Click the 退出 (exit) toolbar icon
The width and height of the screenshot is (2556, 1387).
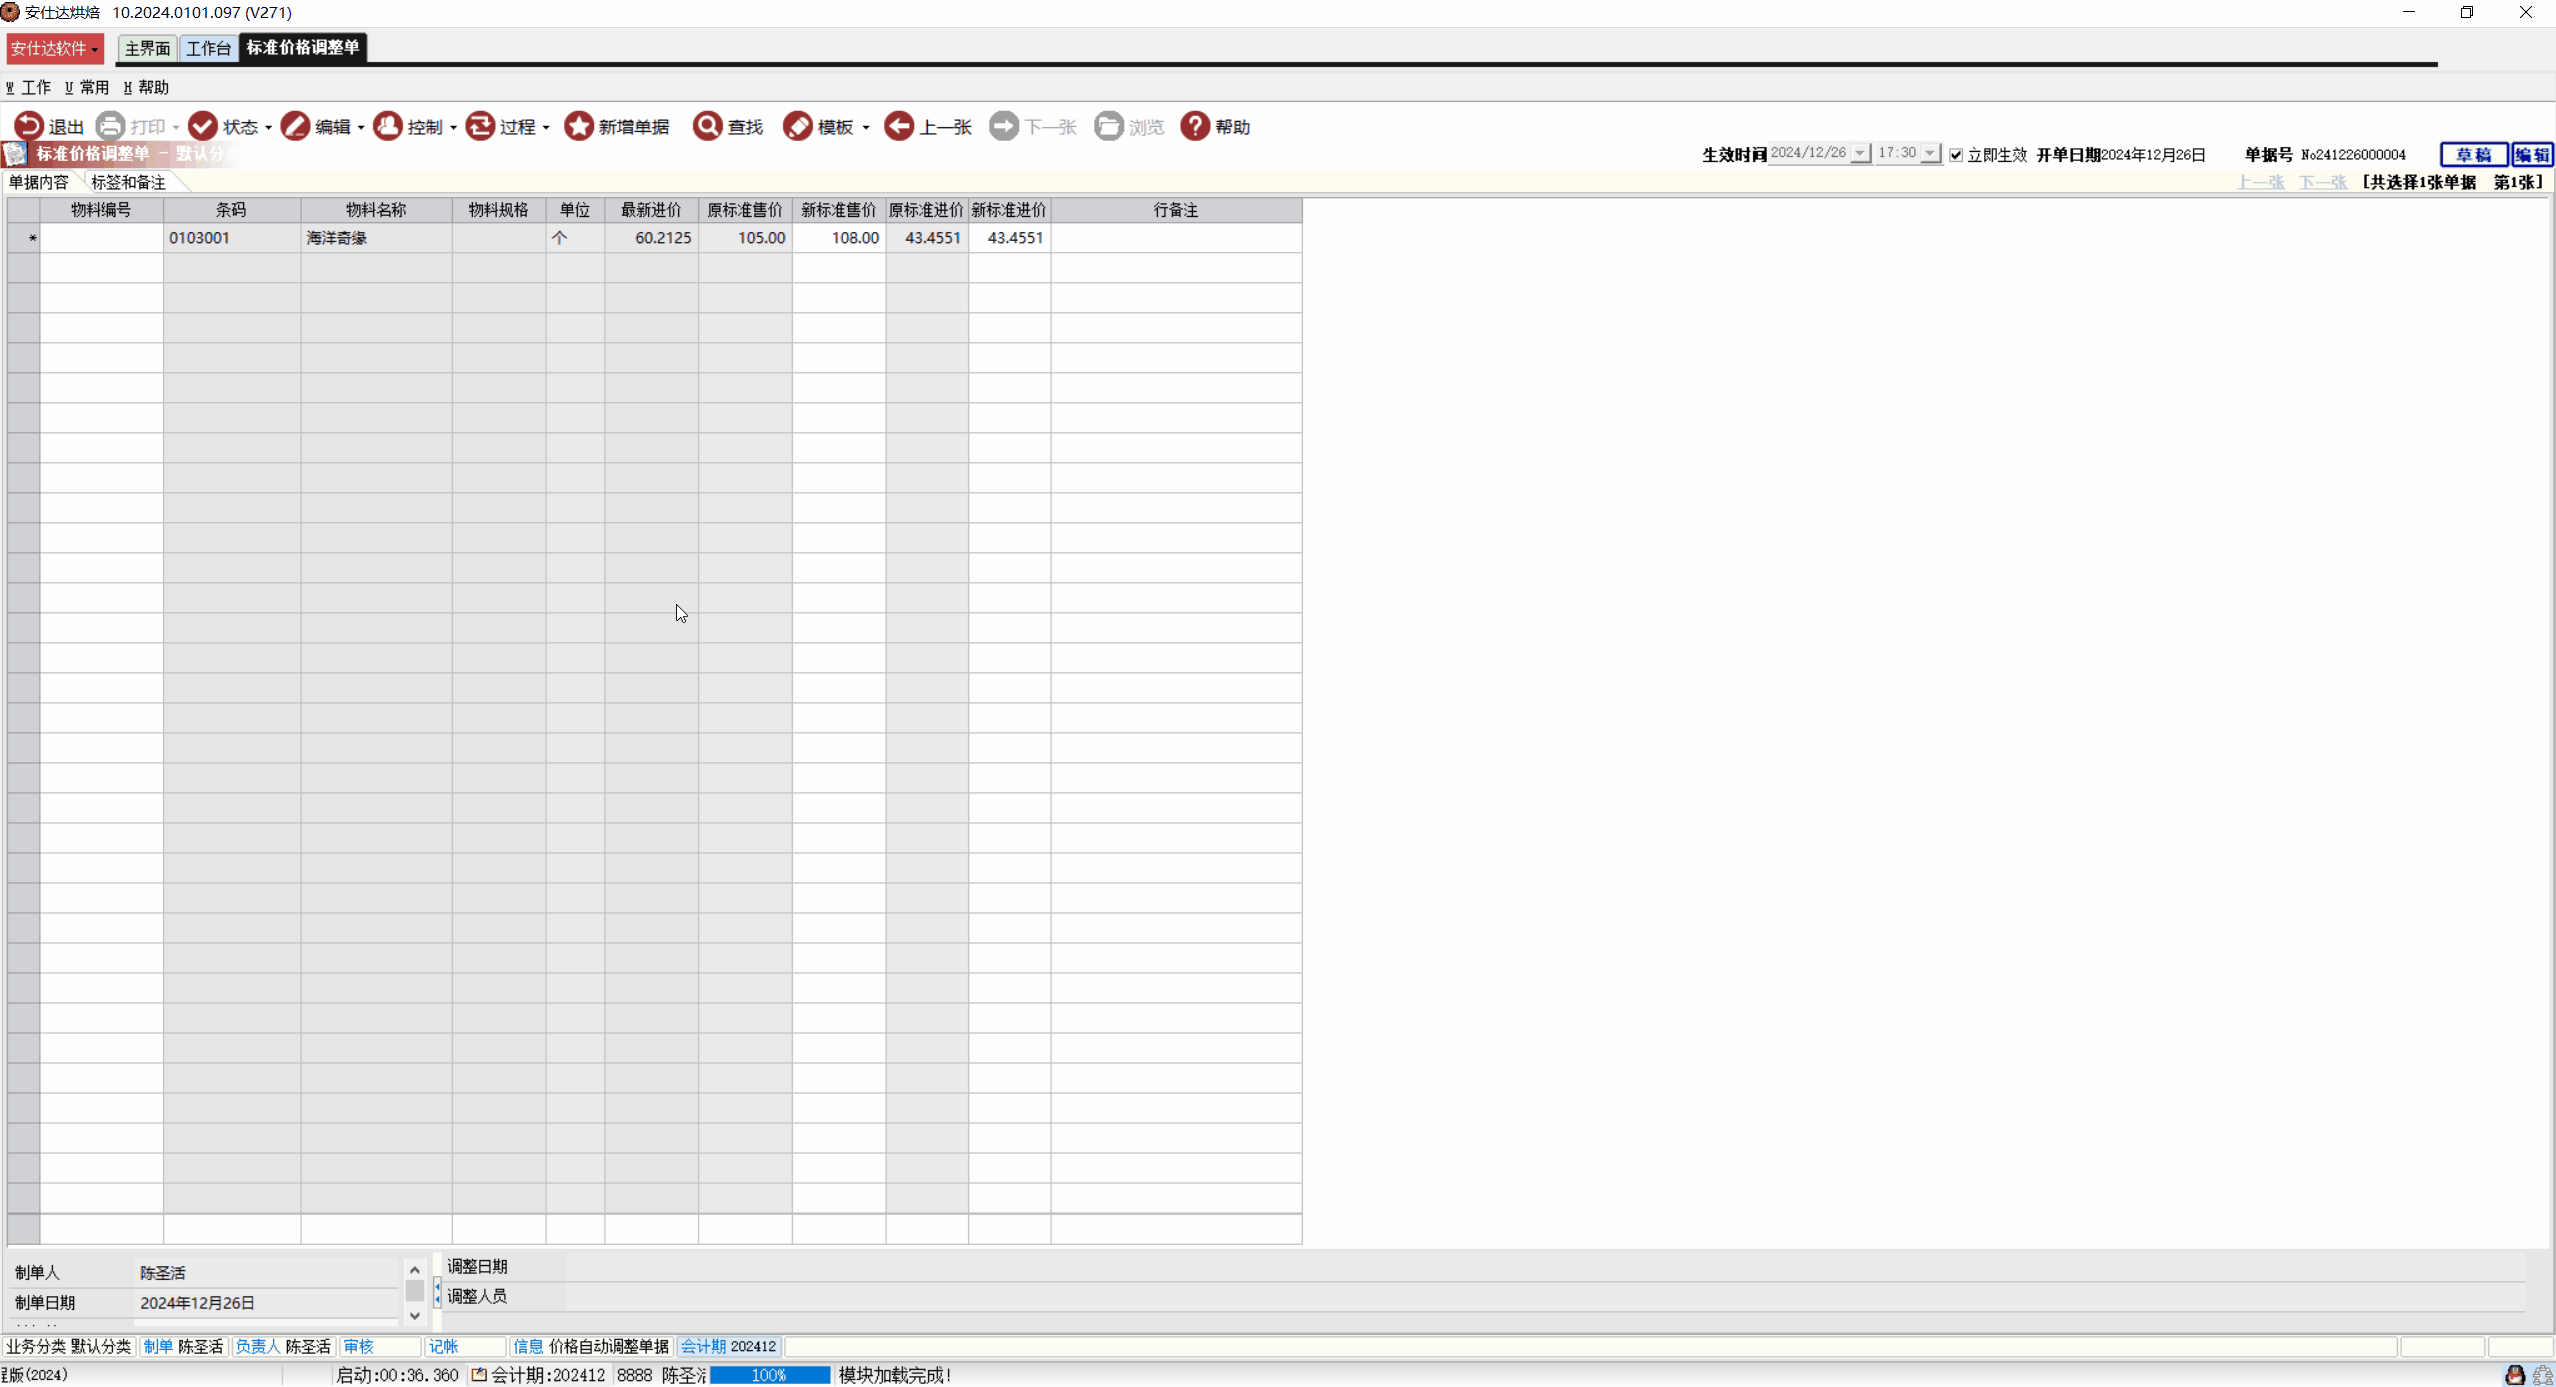(x=28, y=126)
